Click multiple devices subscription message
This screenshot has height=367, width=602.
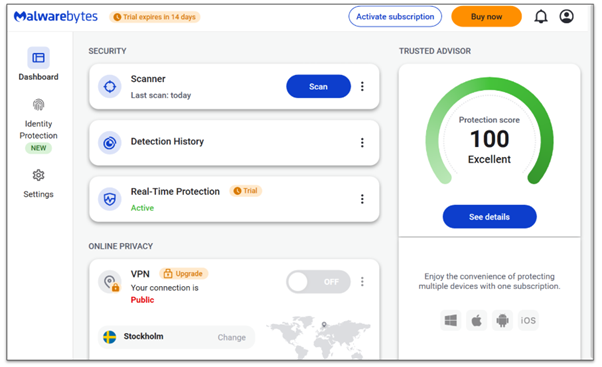coord(489,281)
